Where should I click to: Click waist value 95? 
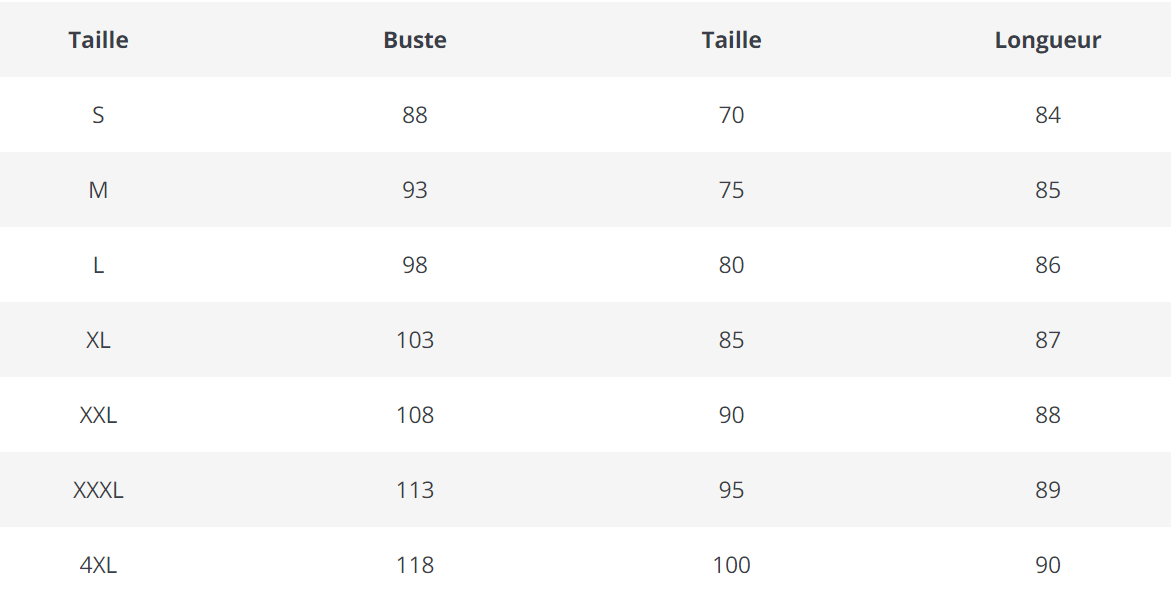pyautogui.click(x=731, y=490)
